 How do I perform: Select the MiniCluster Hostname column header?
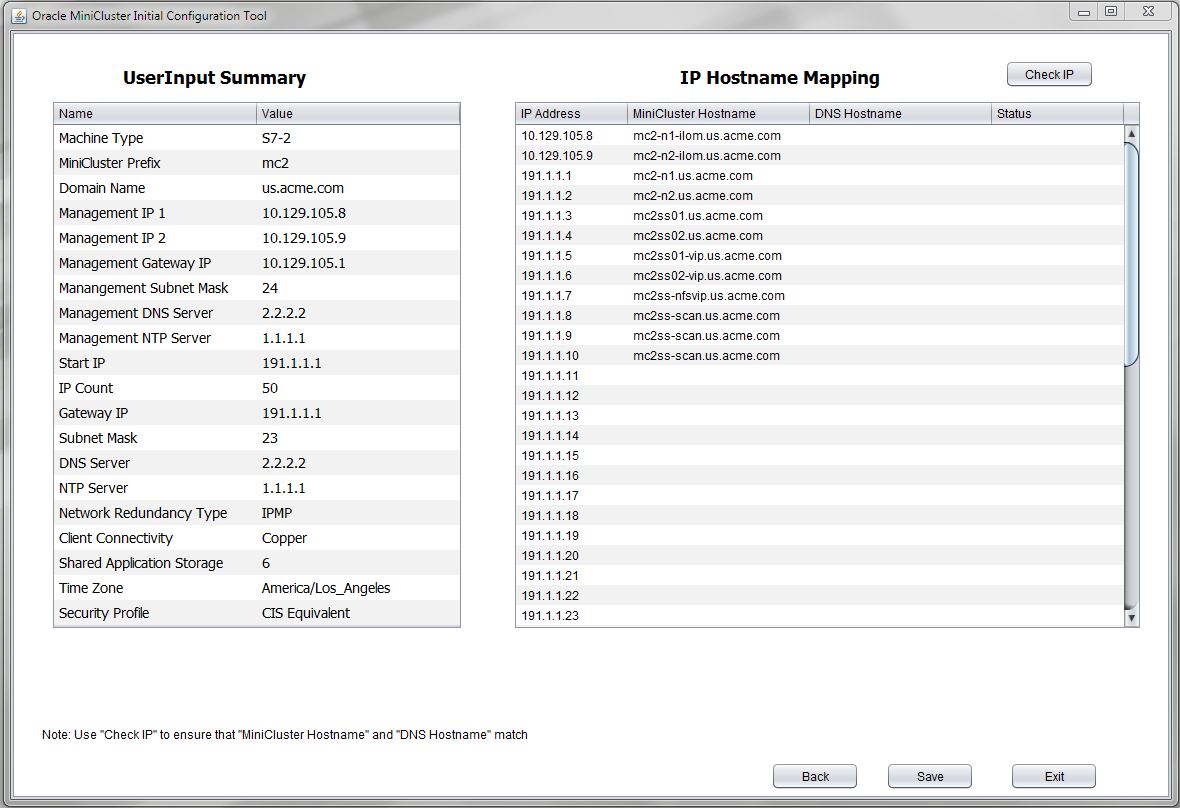(718, 114)
